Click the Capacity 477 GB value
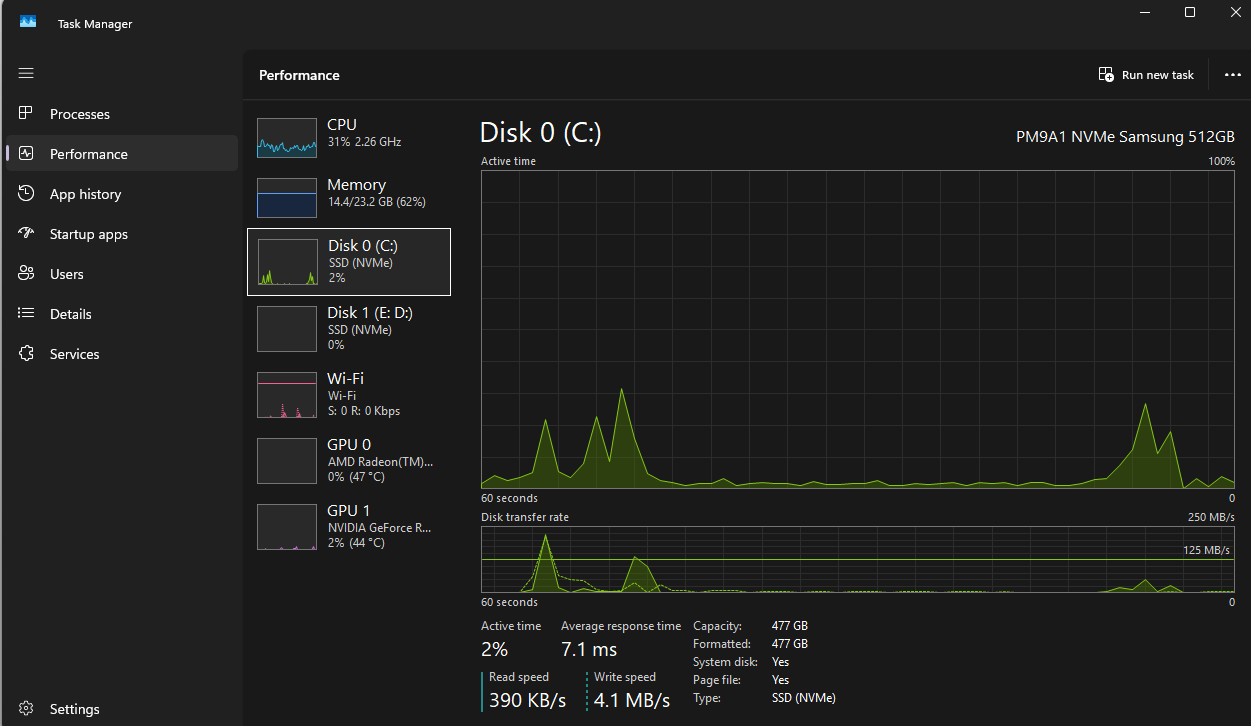 [790, 626]
